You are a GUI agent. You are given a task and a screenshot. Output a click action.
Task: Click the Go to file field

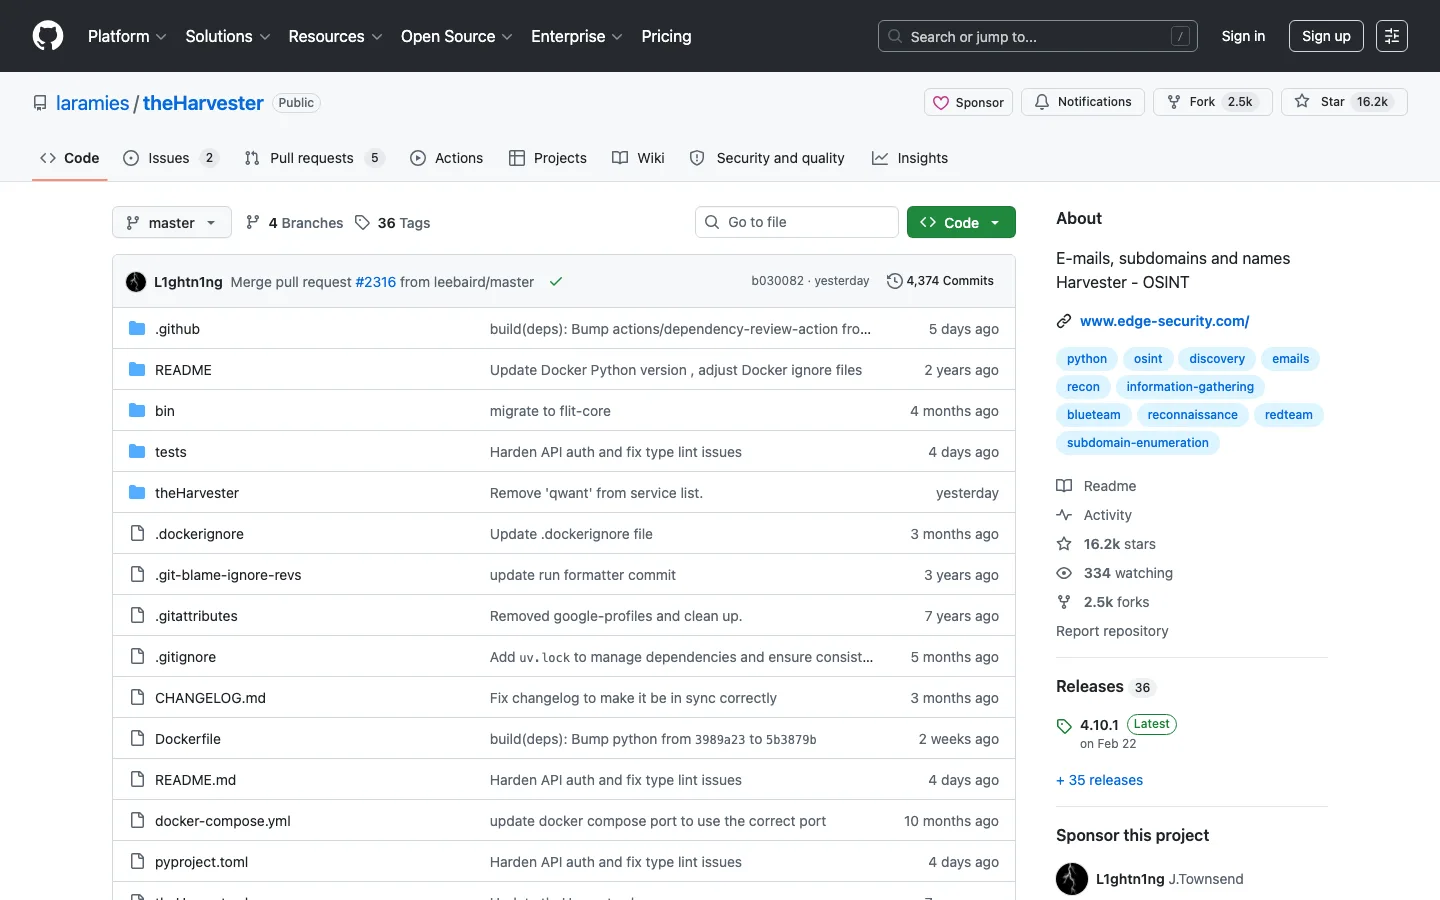point(797,222)
